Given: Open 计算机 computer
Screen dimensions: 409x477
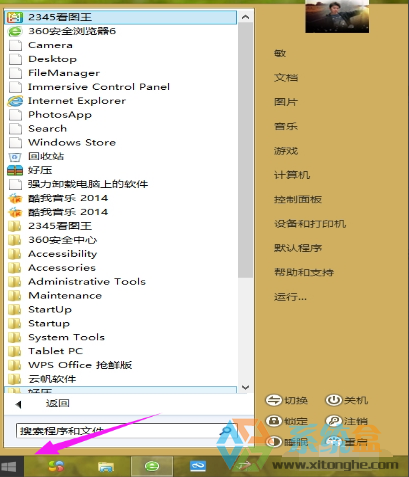Looking at the screenshot, I should (292, 175).
